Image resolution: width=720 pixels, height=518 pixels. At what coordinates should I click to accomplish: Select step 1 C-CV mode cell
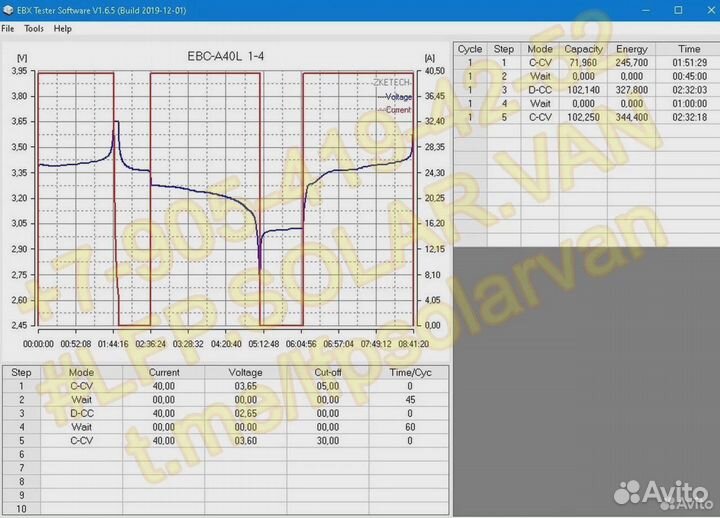coord(81,386)
